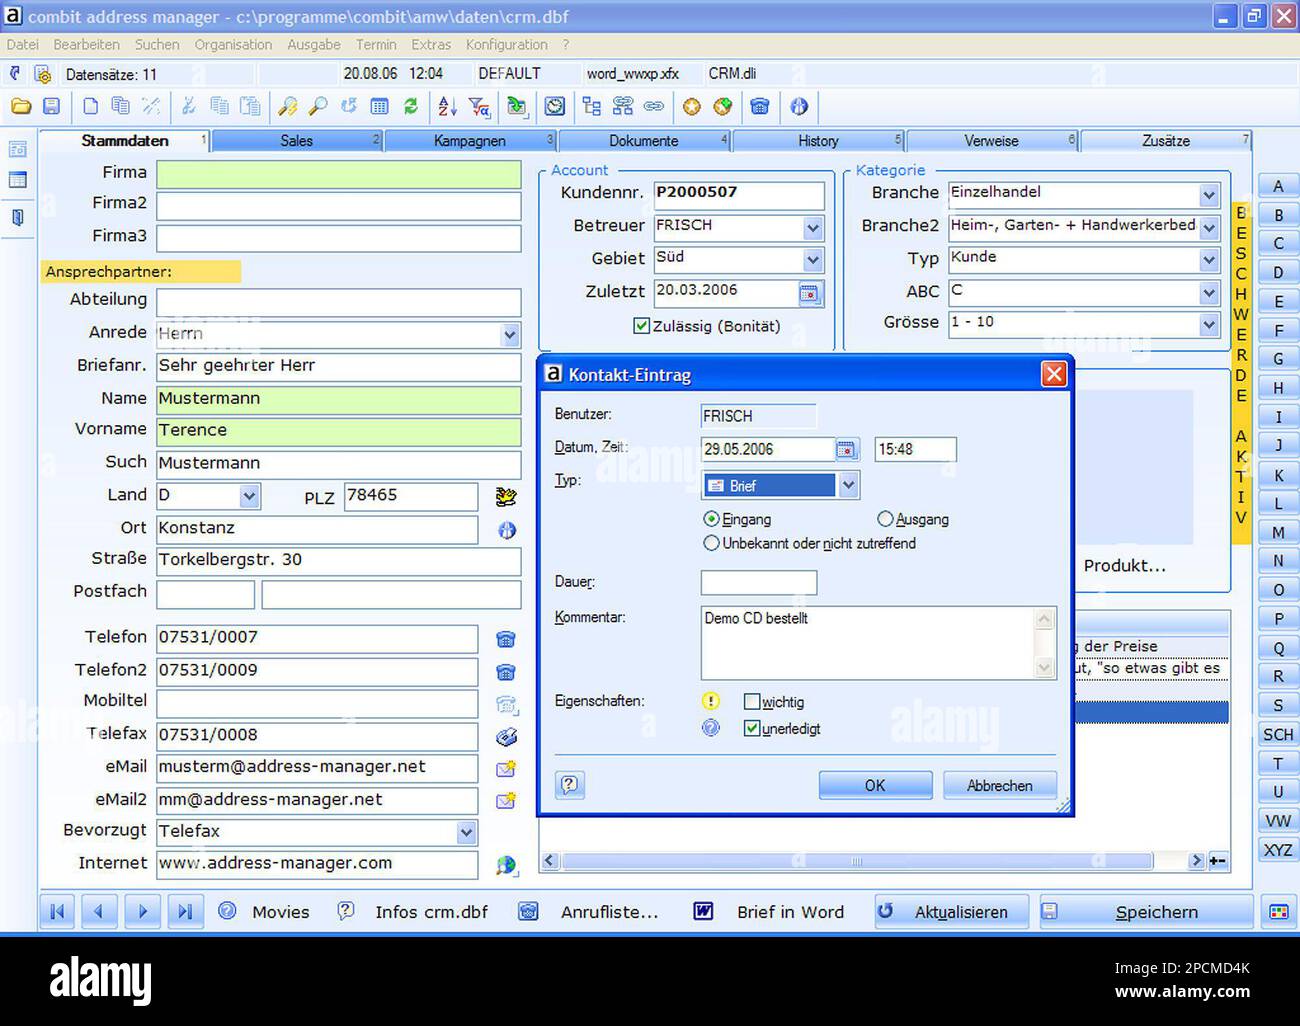
Task: Open the History tab
Action: tap(818, 141)
